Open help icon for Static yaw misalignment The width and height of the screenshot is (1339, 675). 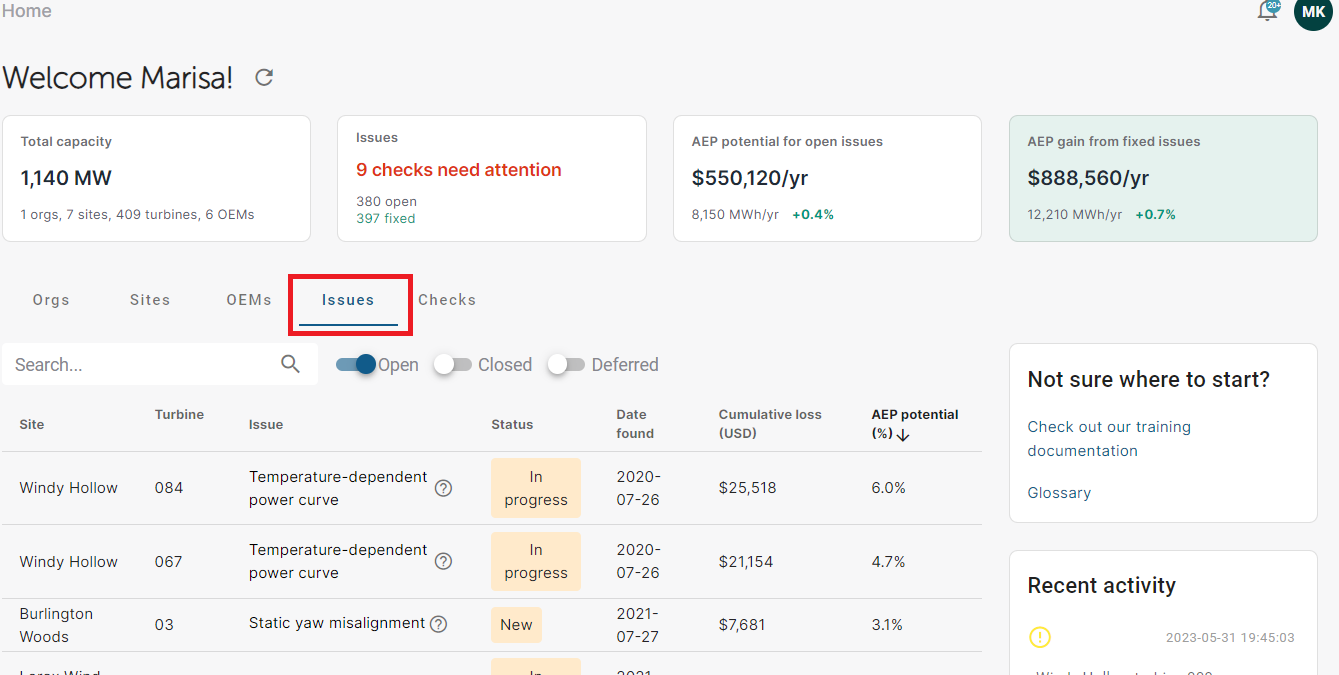click(438, 624)
